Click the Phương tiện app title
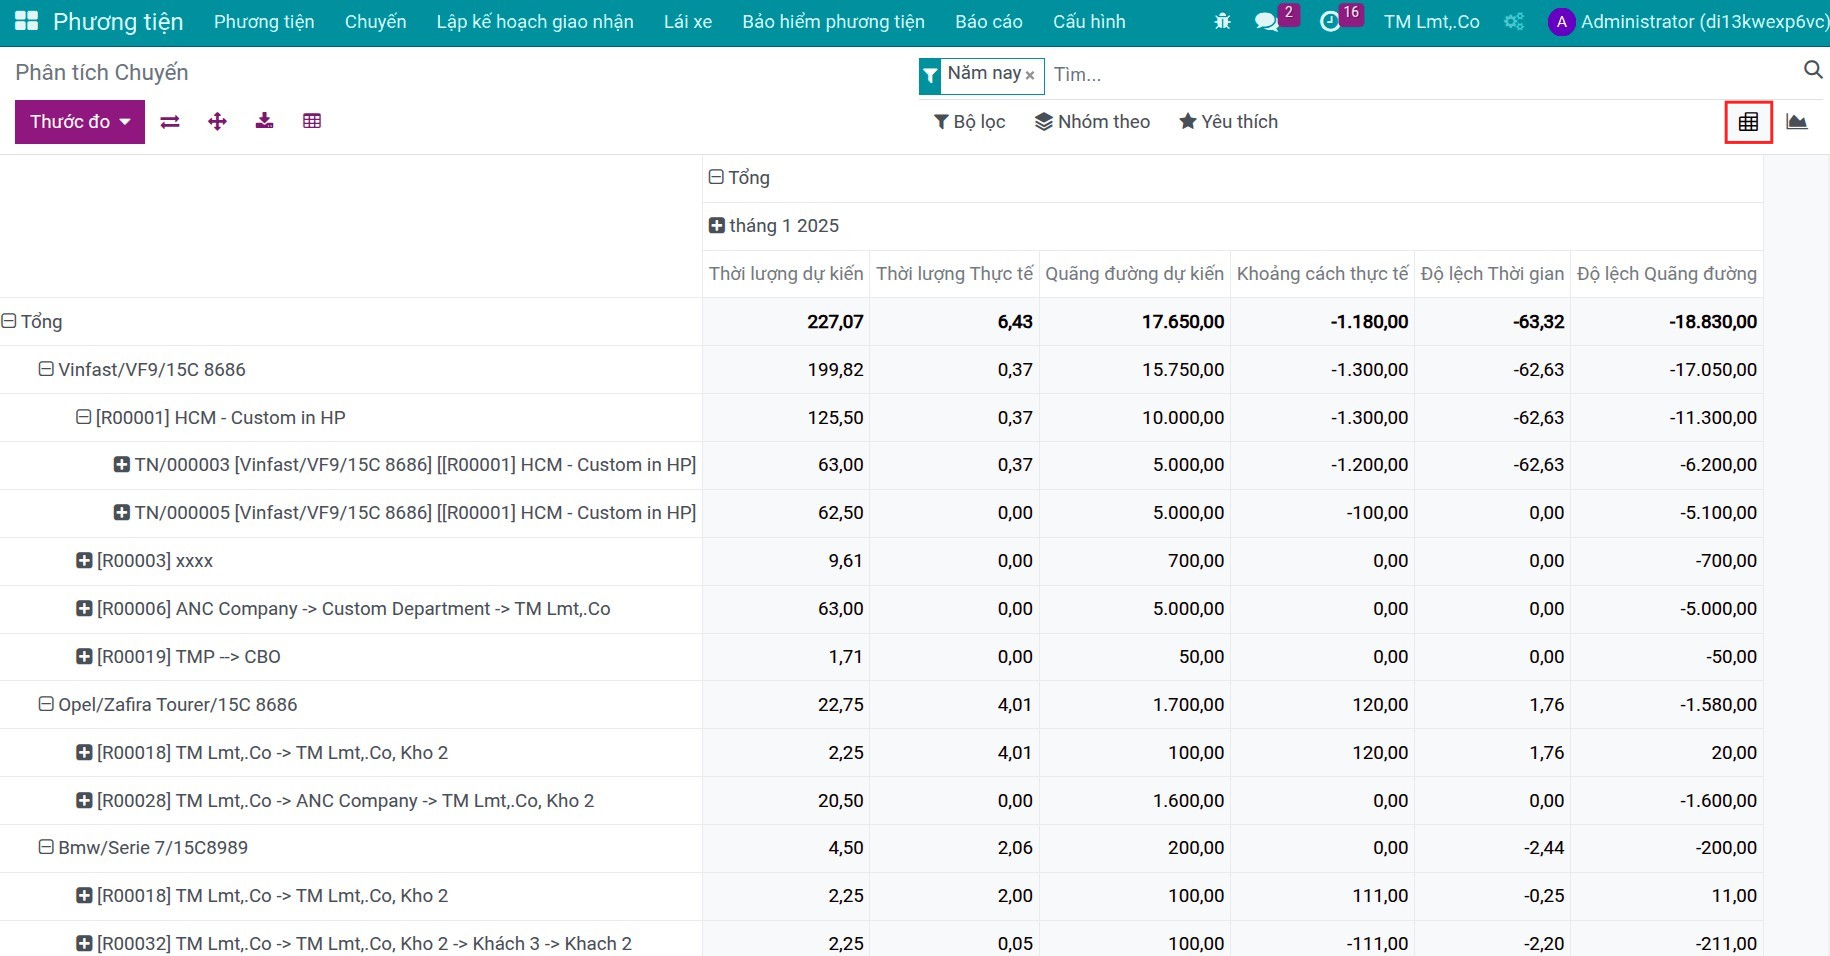 [x=118, y=22]
